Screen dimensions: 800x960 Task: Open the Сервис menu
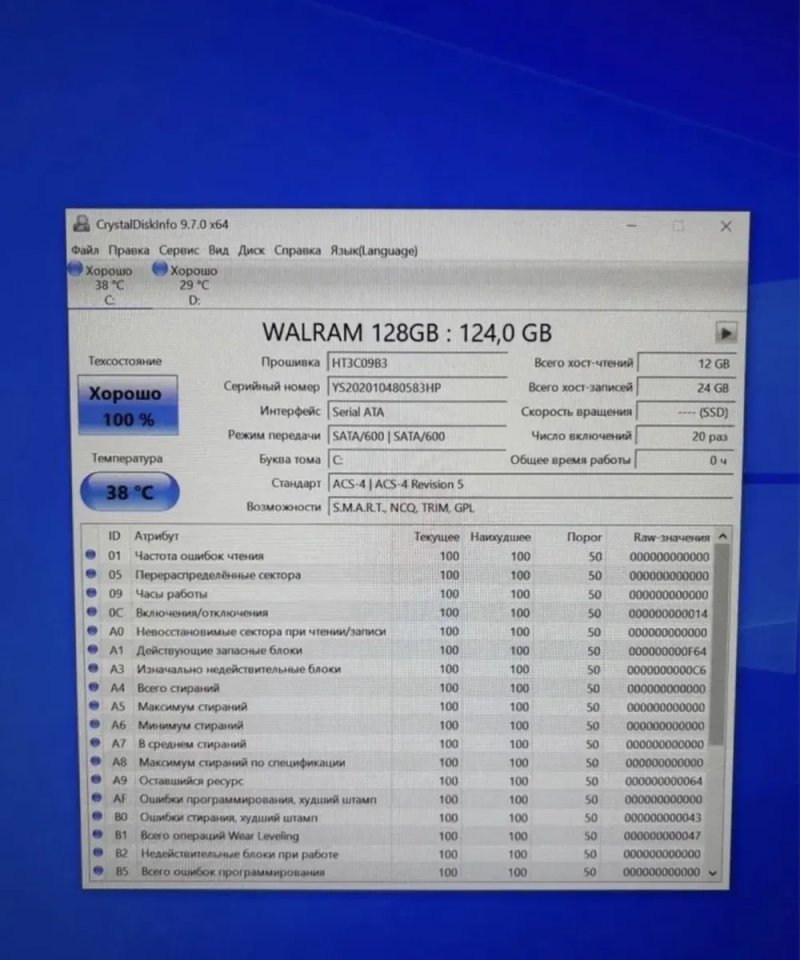(x=179, y=250)
